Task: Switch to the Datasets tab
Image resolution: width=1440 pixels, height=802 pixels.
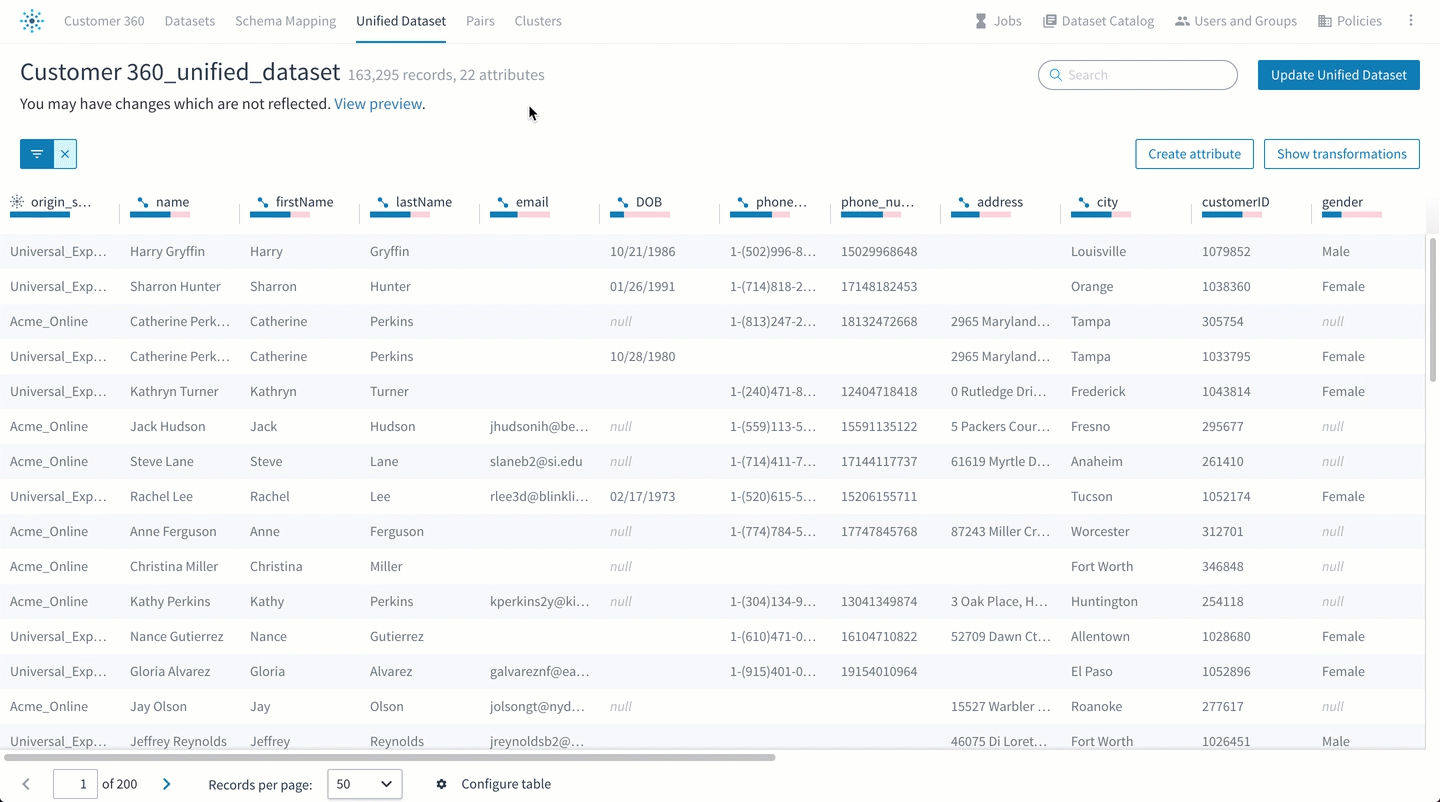Action: pos(190,21)
